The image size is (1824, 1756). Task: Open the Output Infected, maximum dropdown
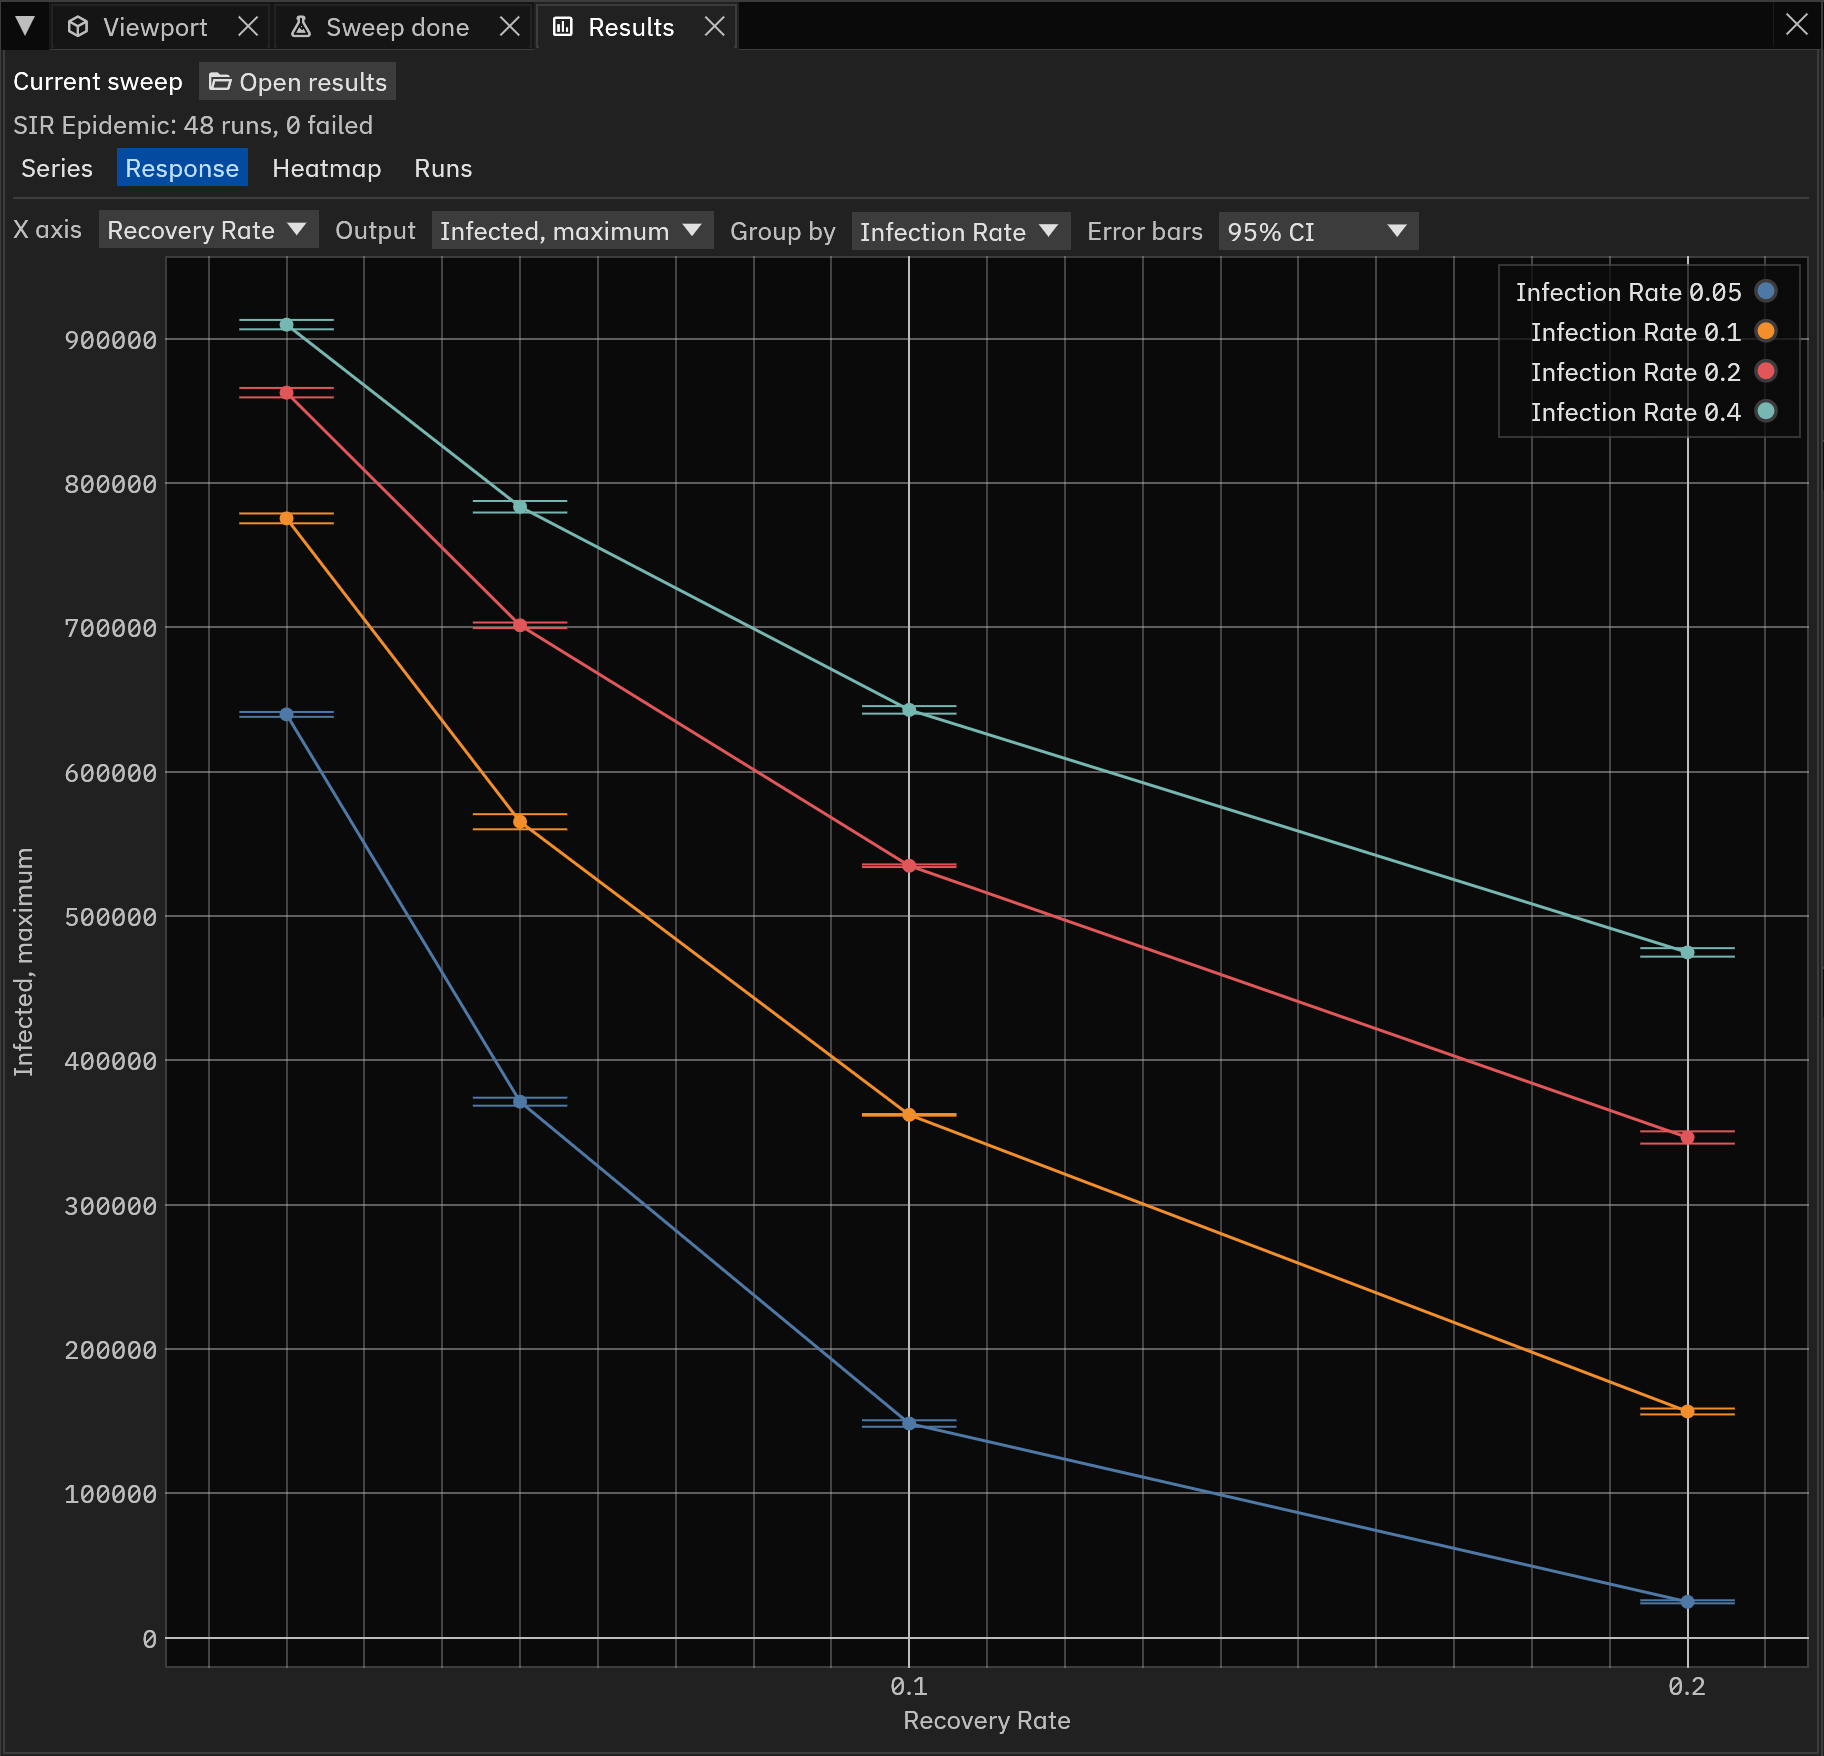[x=572, y=231]
